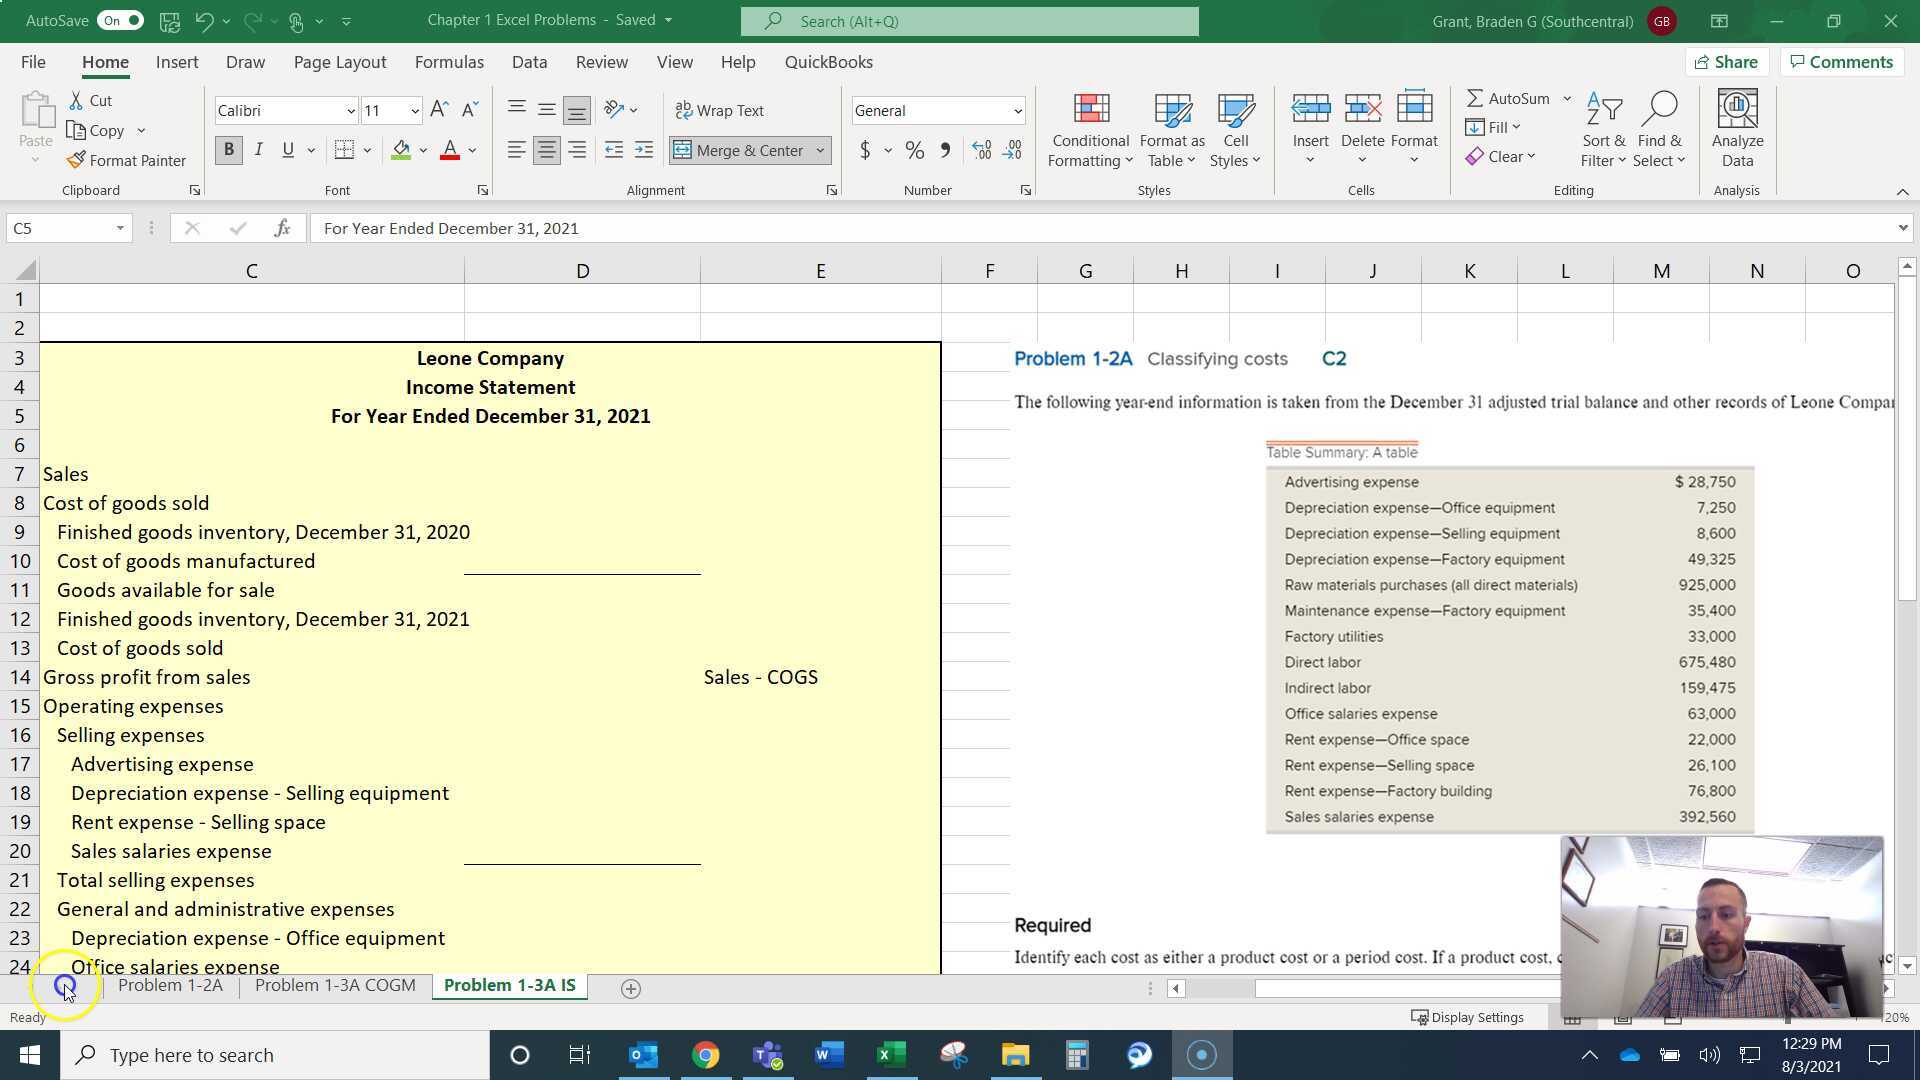Image resolution: width=1920 pixels, height=1080 pixels.
Task: Open the Number Format dropdown showing General
Action: (x=935, y=110)
